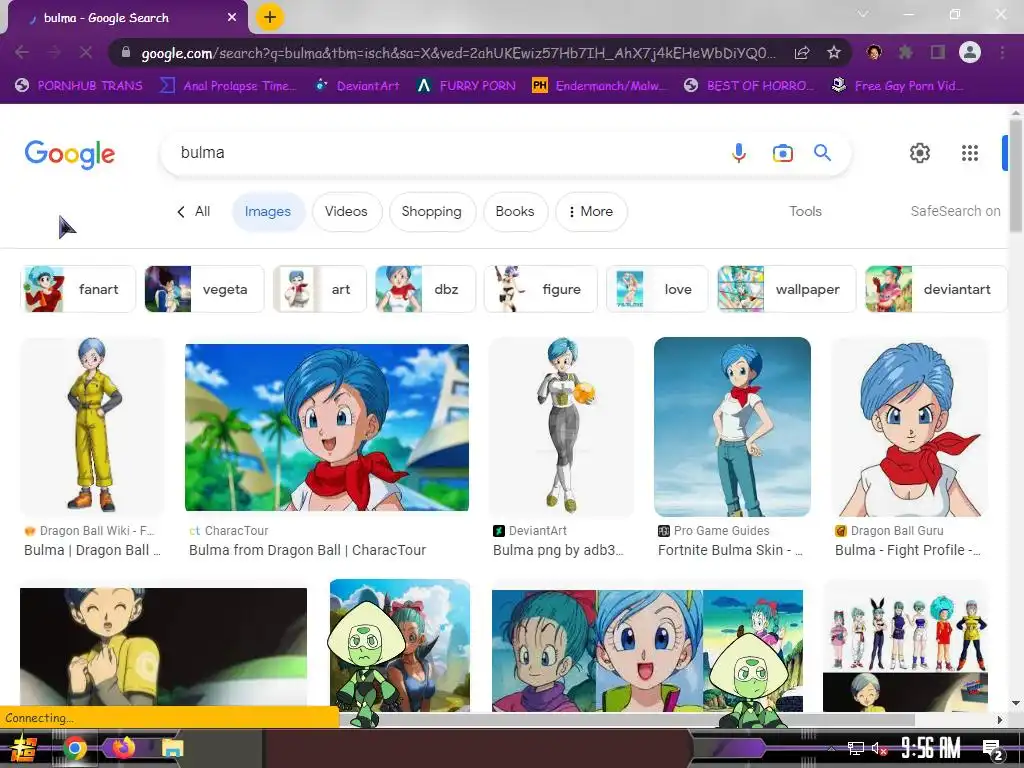
Task: Search by image using the camera icon
Action: (782, 153)
